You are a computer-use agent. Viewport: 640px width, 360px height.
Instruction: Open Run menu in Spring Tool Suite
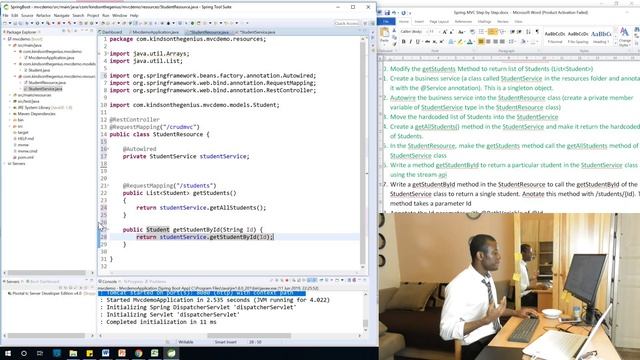[106, 16]
